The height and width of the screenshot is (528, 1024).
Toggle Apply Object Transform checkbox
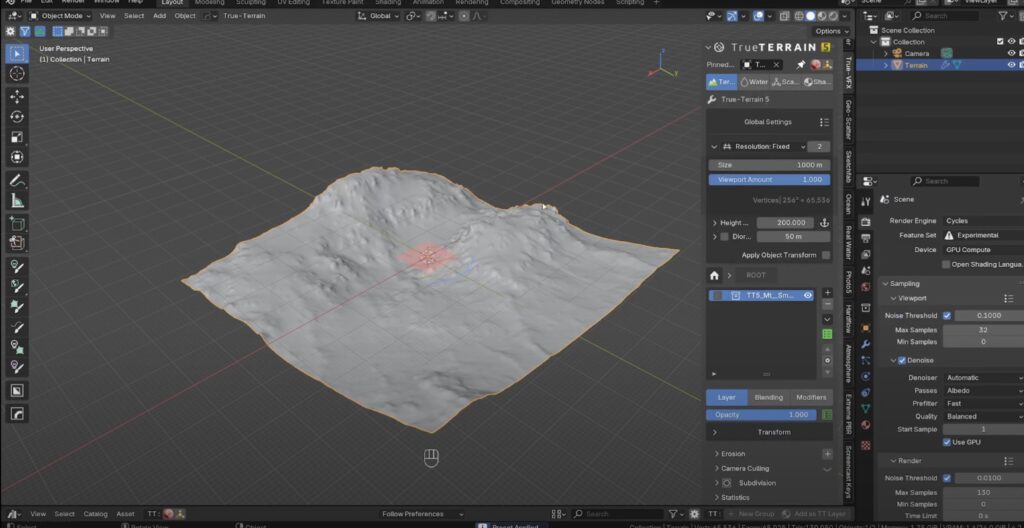click(826, 255)
